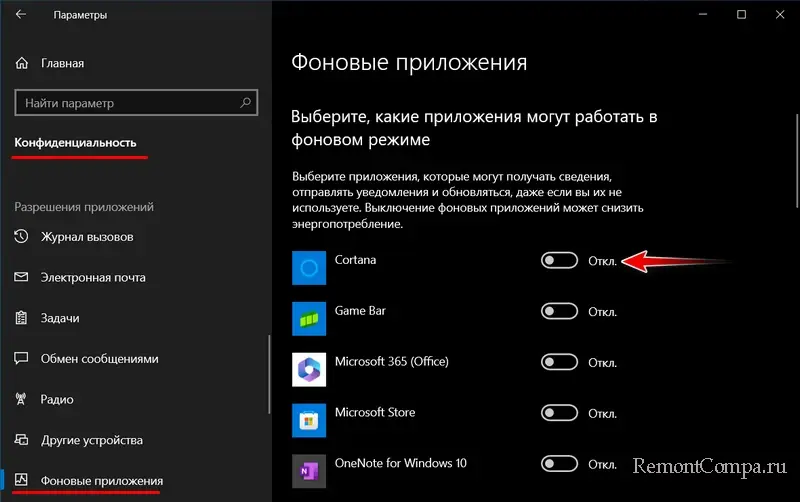Click the Cortana app name
This screenshot has height=502, width=800.
(355, 260)
